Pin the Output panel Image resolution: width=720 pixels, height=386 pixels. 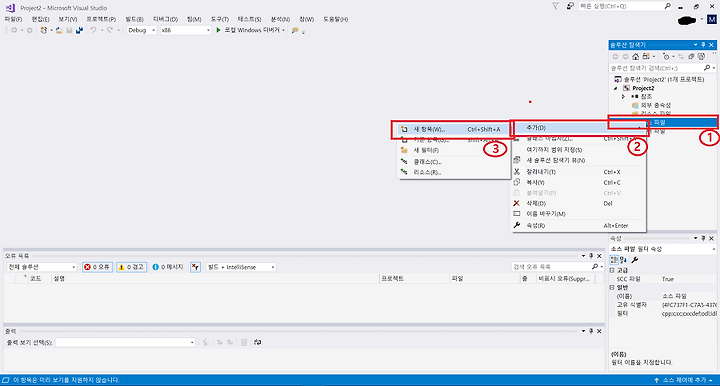click(x=591, y=331)
